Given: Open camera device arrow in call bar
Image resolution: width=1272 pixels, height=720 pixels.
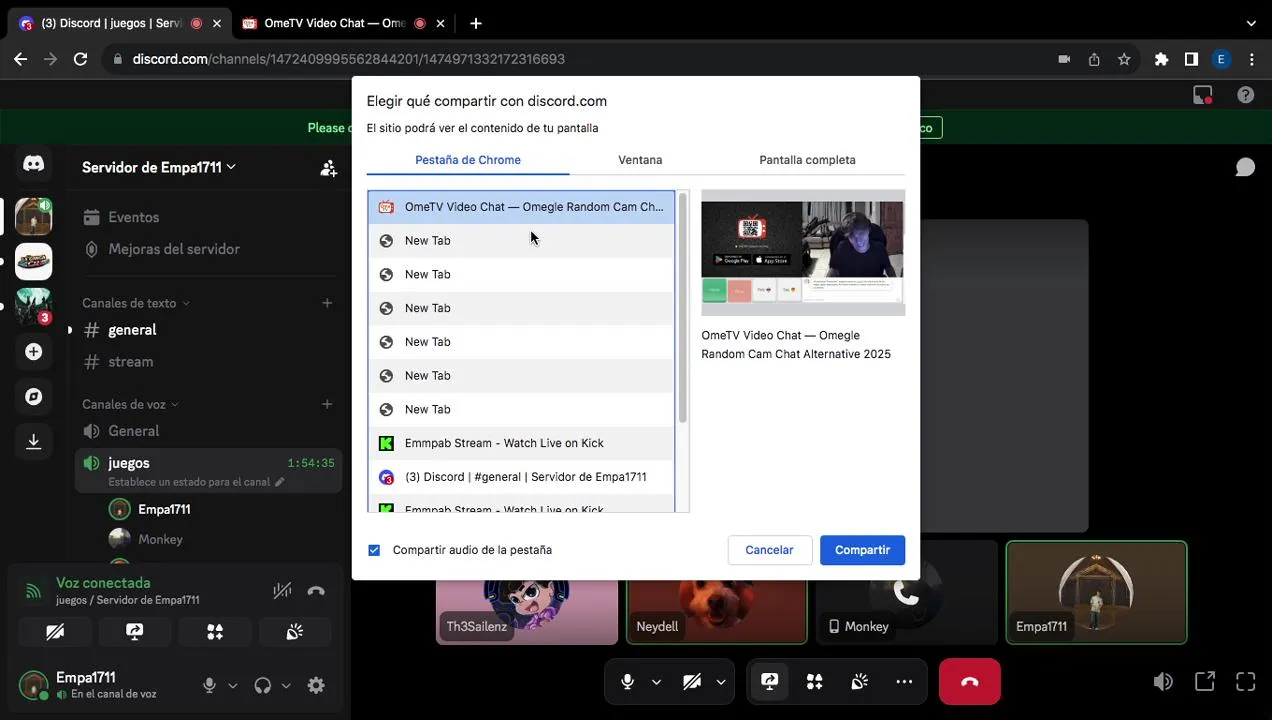Looking at the screenshot, I should point(720,682).
